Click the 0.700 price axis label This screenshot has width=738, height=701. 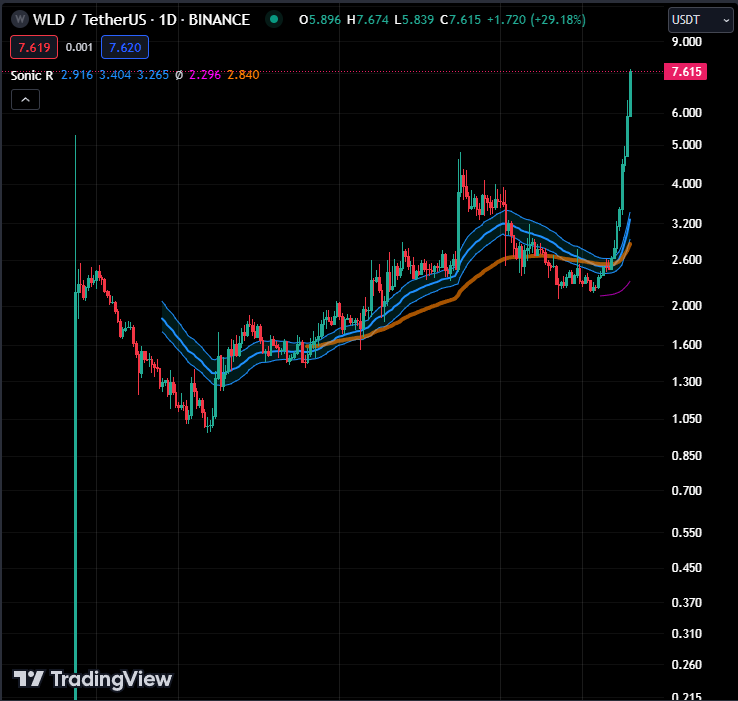(x=687, y=491)
